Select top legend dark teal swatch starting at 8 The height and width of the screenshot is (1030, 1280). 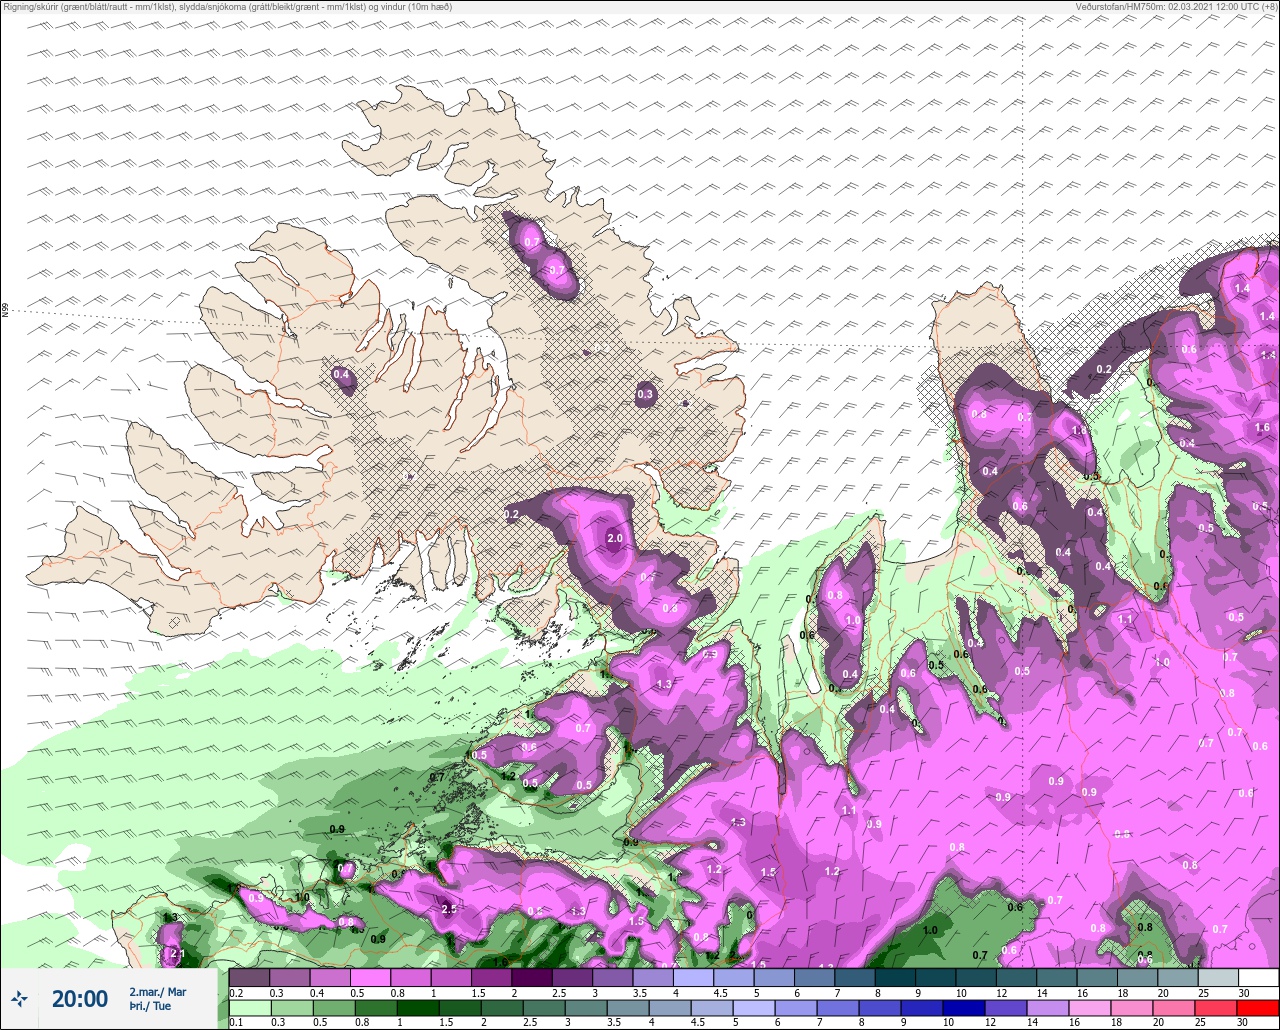click(x=895, y=977)
